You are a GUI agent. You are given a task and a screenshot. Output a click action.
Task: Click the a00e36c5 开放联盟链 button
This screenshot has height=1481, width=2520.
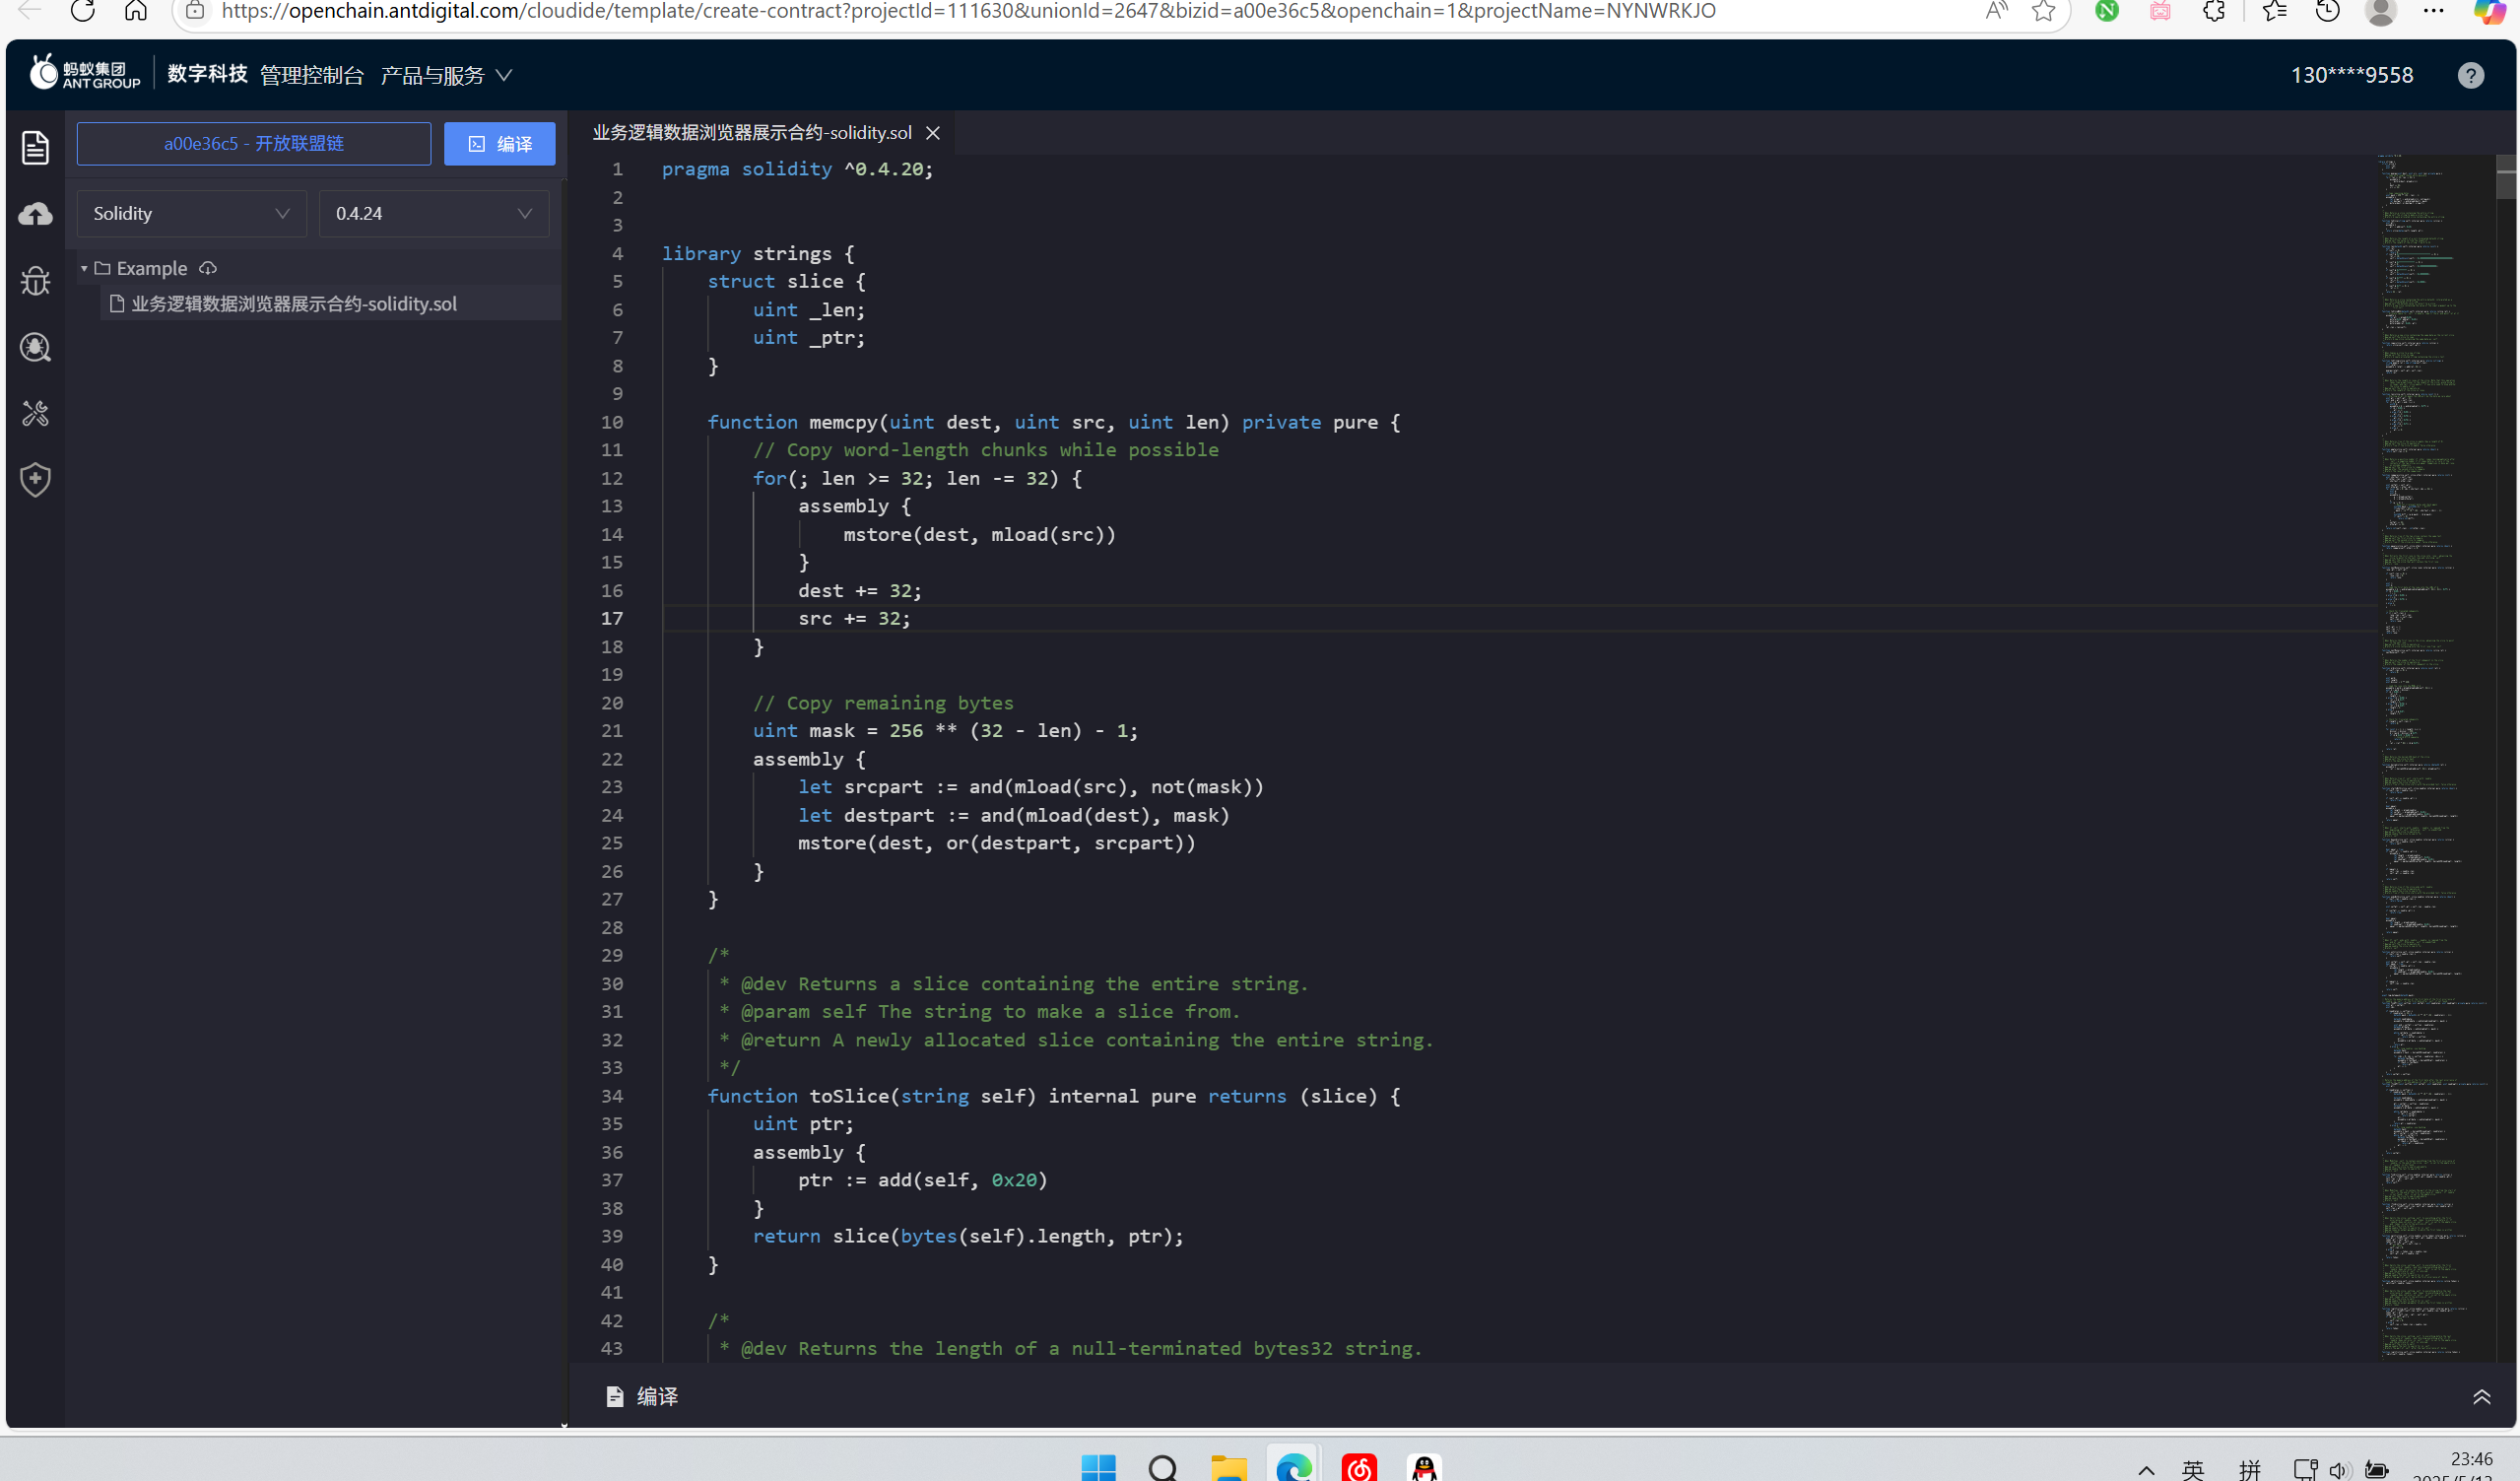tap(254, 144)
